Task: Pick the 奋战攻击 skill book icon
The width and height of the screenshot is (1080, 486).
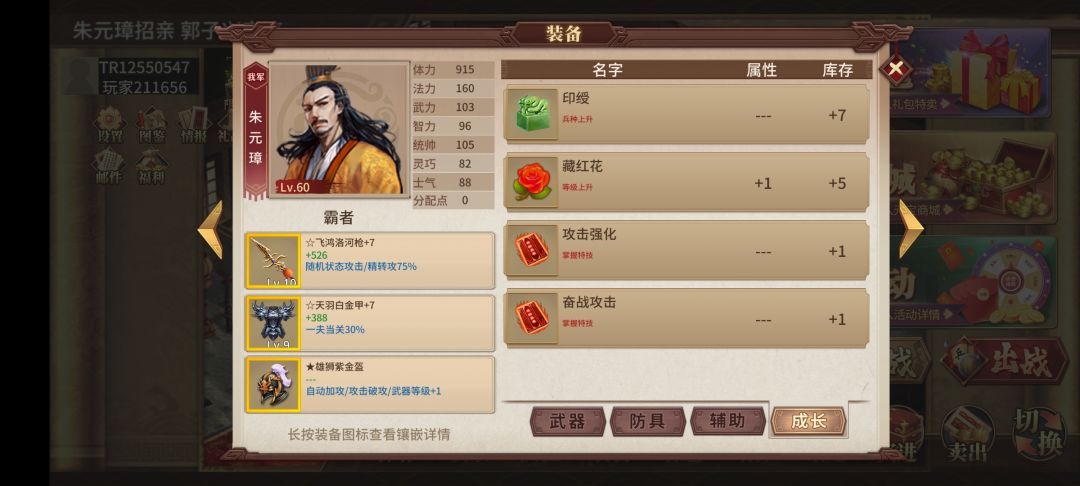Action: [x=532, y=319]
